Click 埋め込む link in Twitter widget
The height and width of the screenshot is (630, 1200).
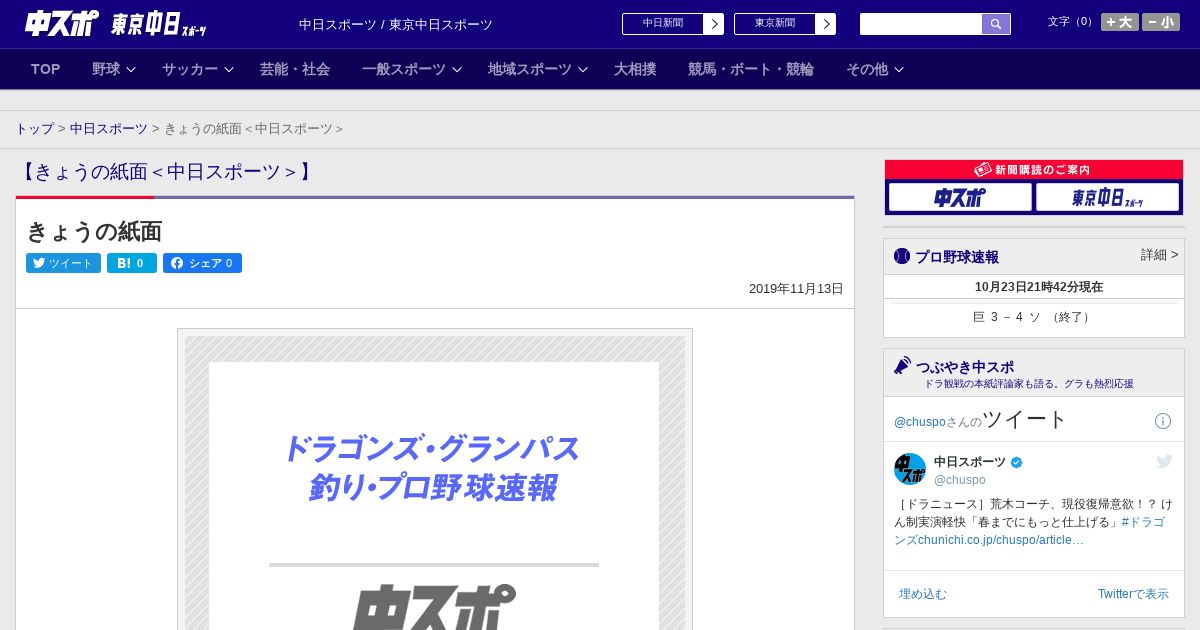coord(922,594)
